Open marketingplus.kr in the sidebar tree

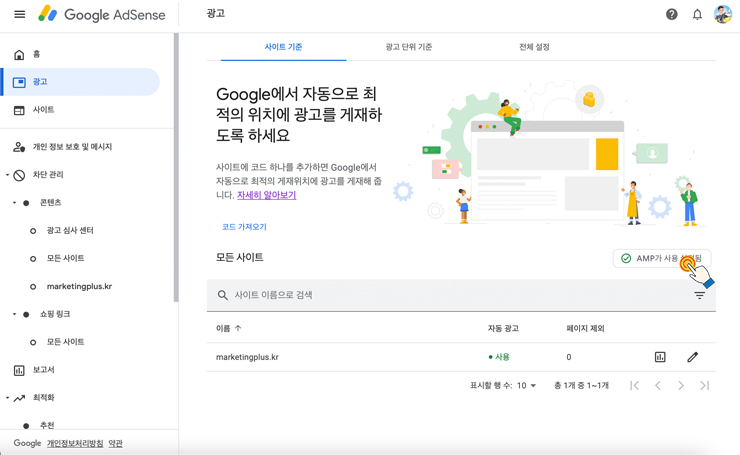click(x=79, y=286)
